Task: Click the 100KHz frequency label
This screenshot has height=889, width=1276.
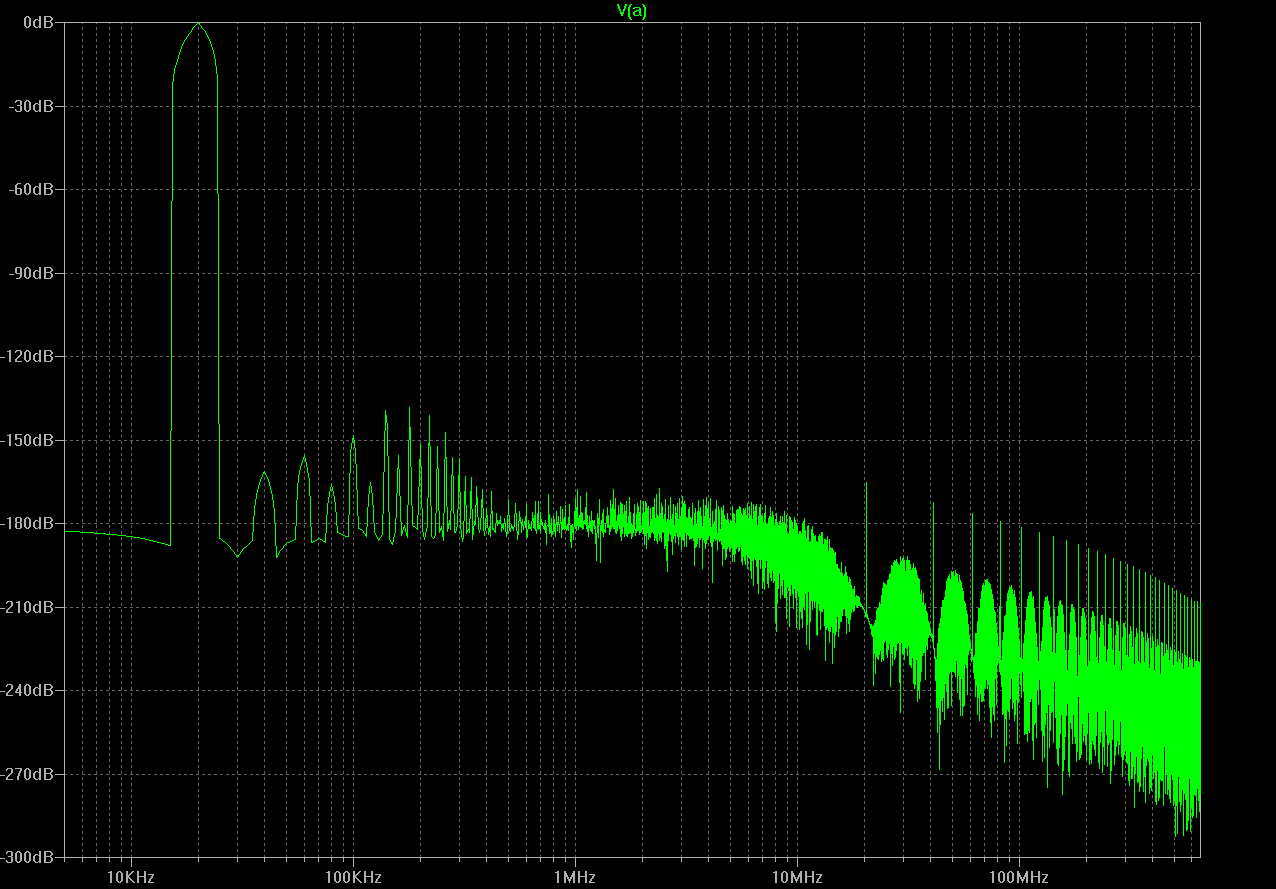Action: [x=353, y=878]
